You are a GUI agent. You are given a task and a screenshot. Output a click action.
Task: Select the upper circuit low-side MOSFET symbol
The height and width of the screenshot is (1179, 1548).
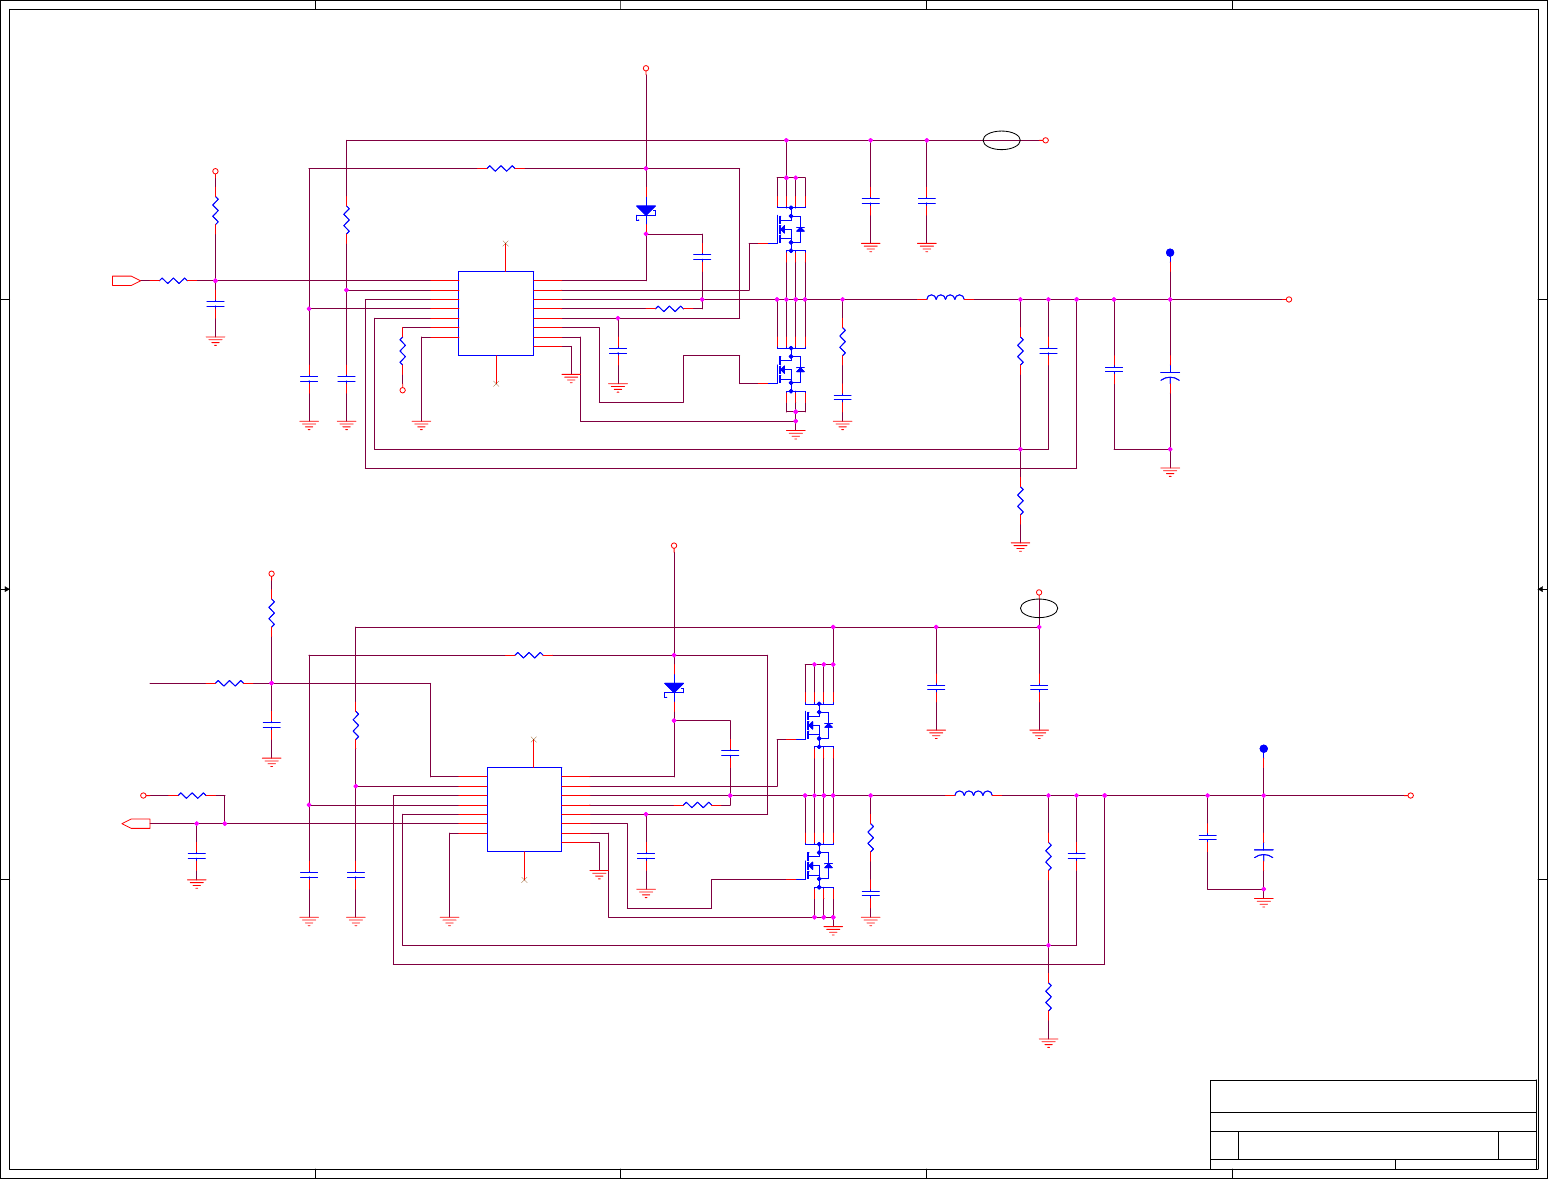coord(790,369)
